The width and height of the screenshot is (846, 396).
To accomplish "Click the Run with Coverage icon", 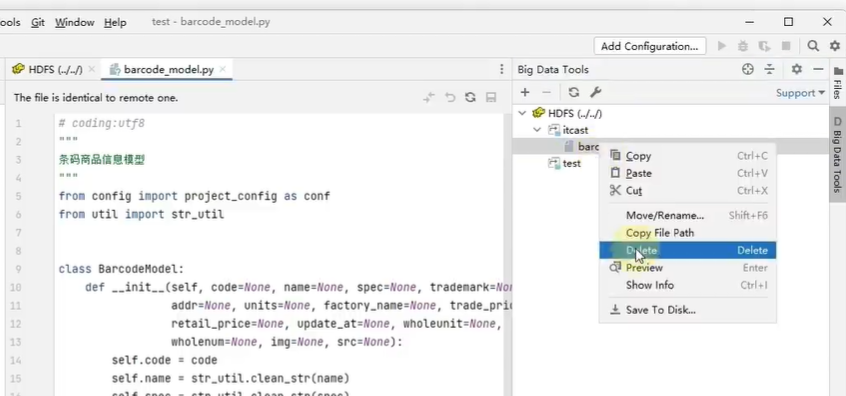I will (x=764, y=46).
